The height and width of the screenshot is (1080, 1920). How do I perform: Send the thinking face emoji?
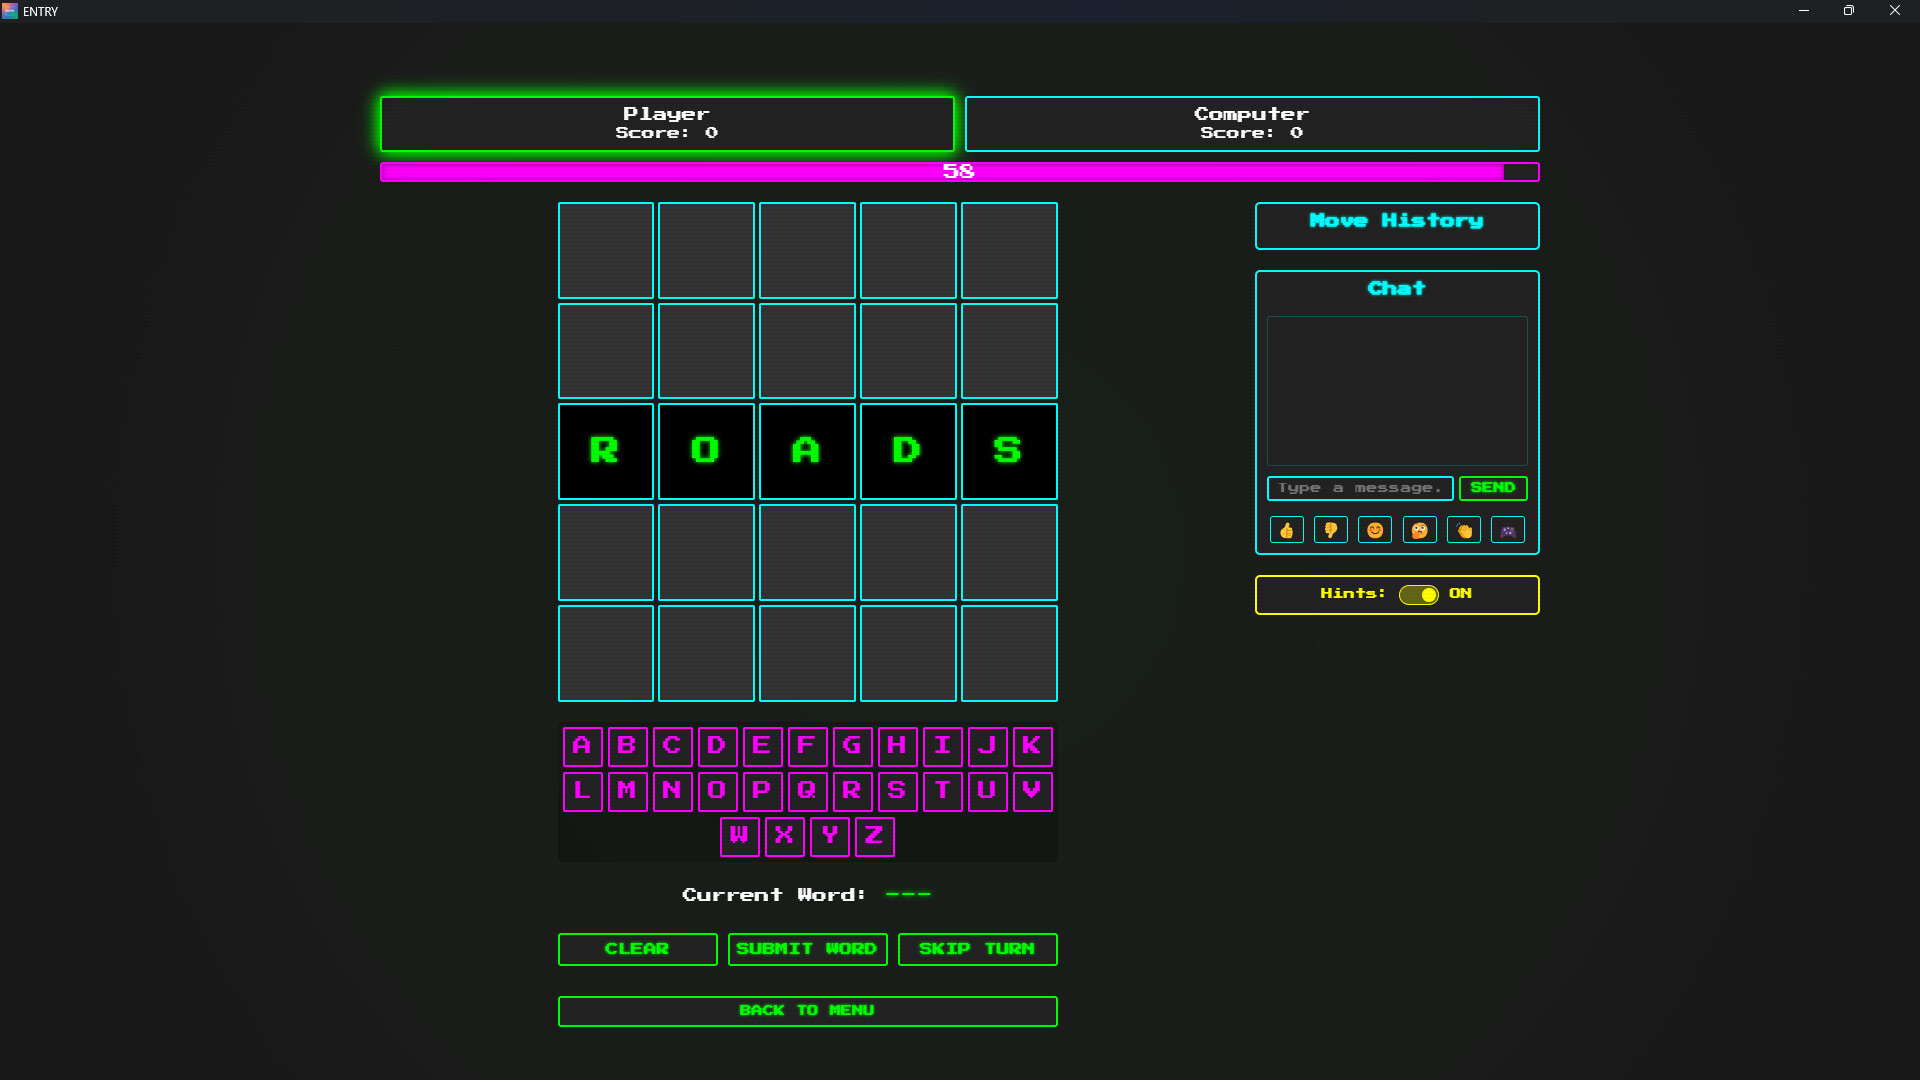(x=1419, y=530)
